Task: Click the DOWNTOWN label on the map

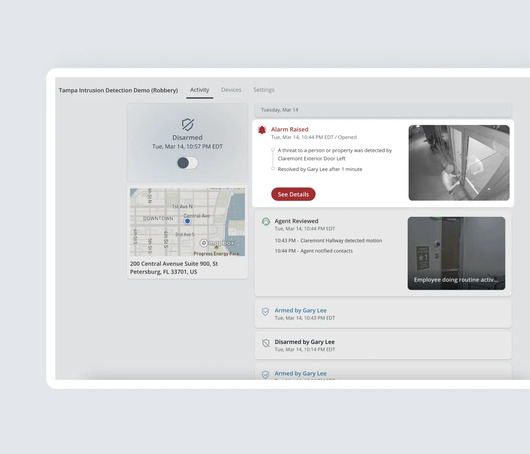Action: [x=158, y=218]
